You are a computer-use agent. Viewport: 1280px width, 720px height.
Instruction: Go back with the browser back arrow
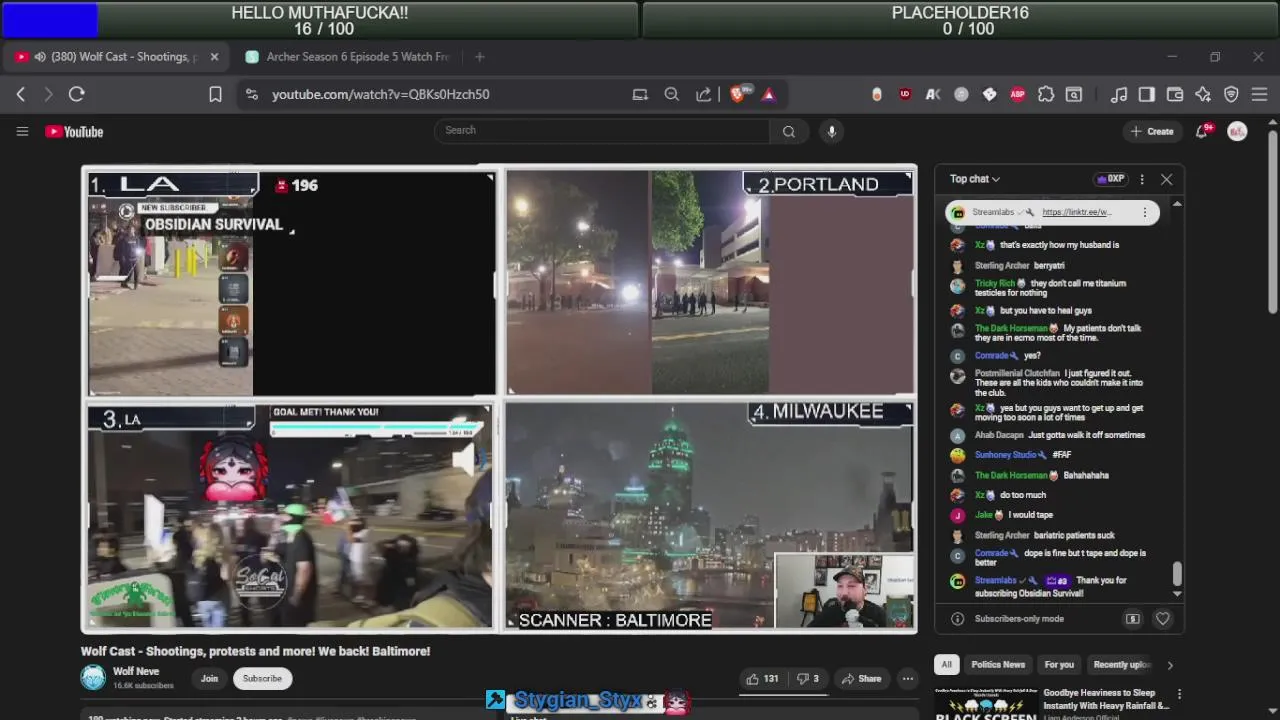coord(21,94)
